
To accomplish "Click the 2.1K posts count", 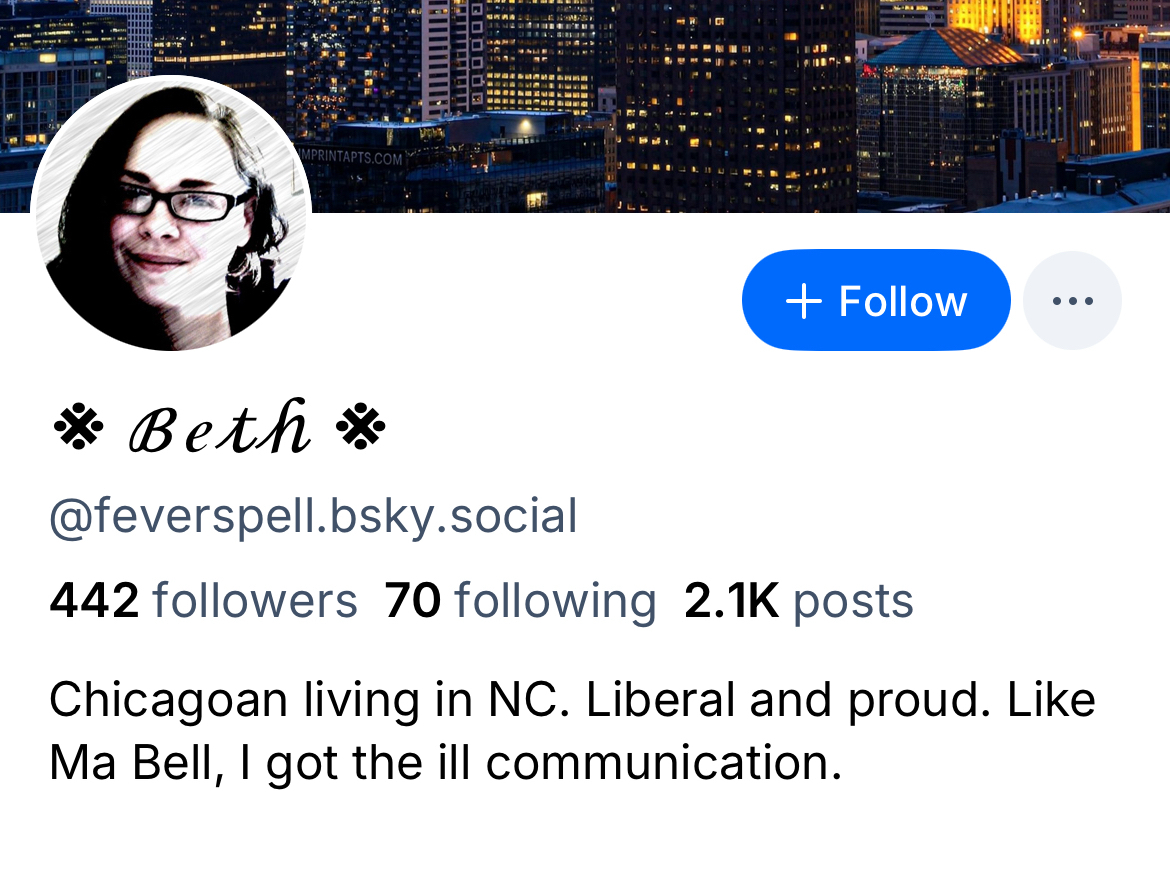I will click(x=798, y=601).
